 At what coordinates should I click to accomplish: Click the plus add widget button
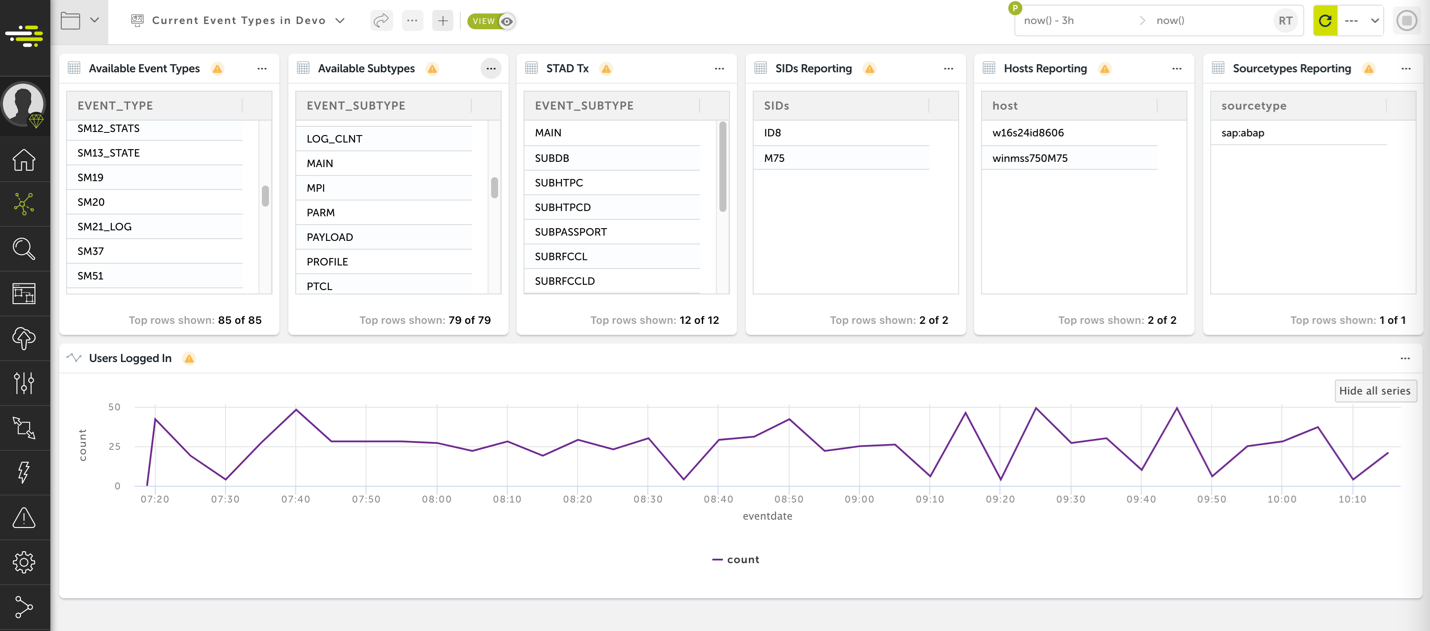pos(443,20)
